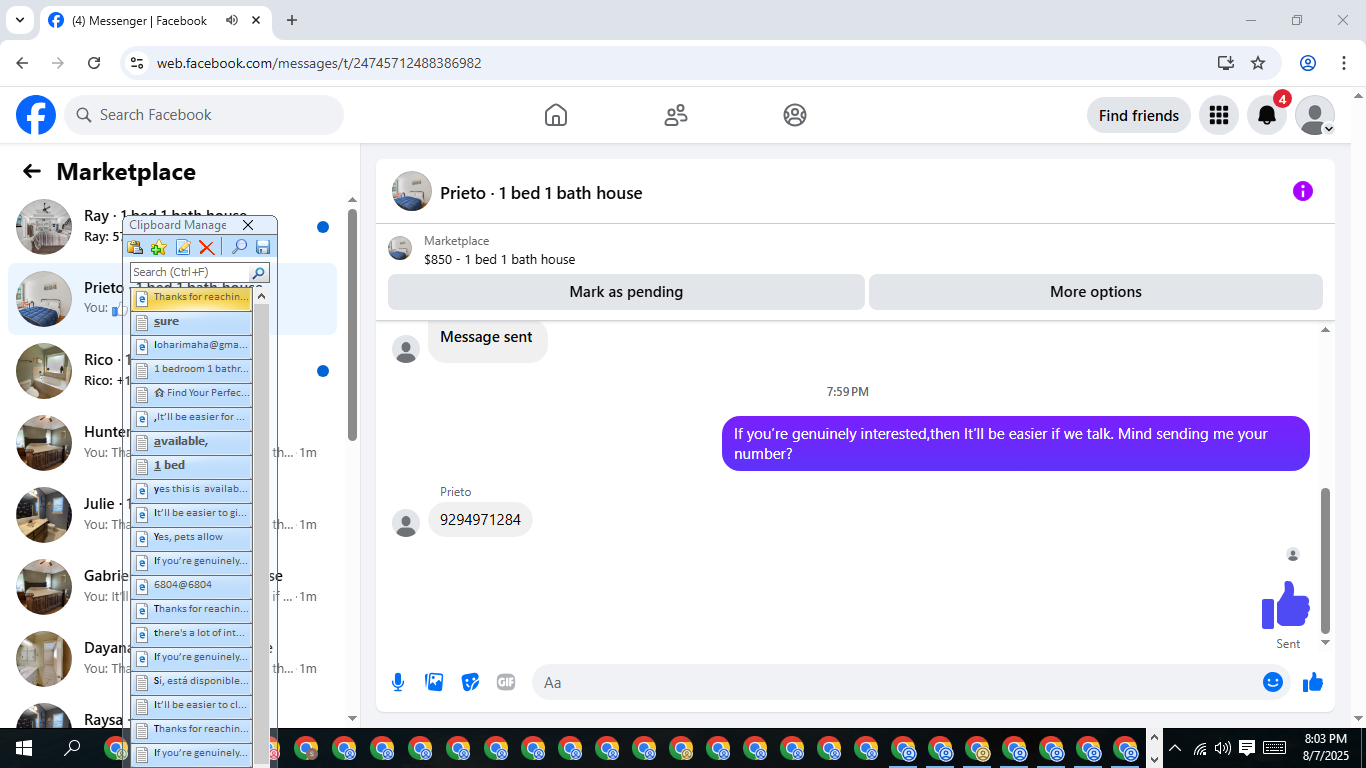Delete clip with the red X icon
Viewport: 1366px width, 768px height.
(x=206, y=247)
